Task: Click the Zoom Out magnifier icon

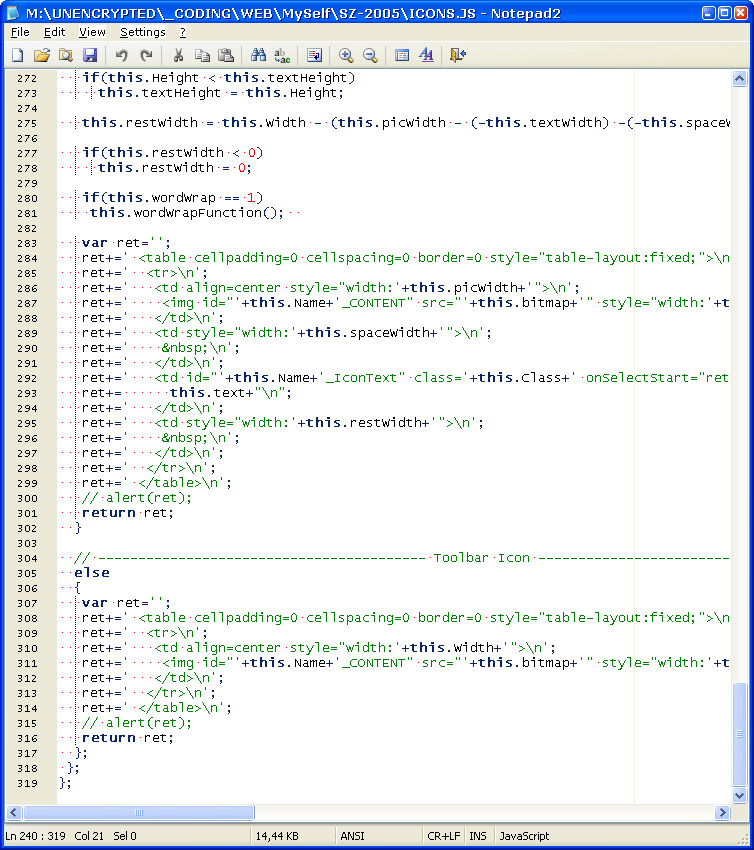Action: point(370,55)
